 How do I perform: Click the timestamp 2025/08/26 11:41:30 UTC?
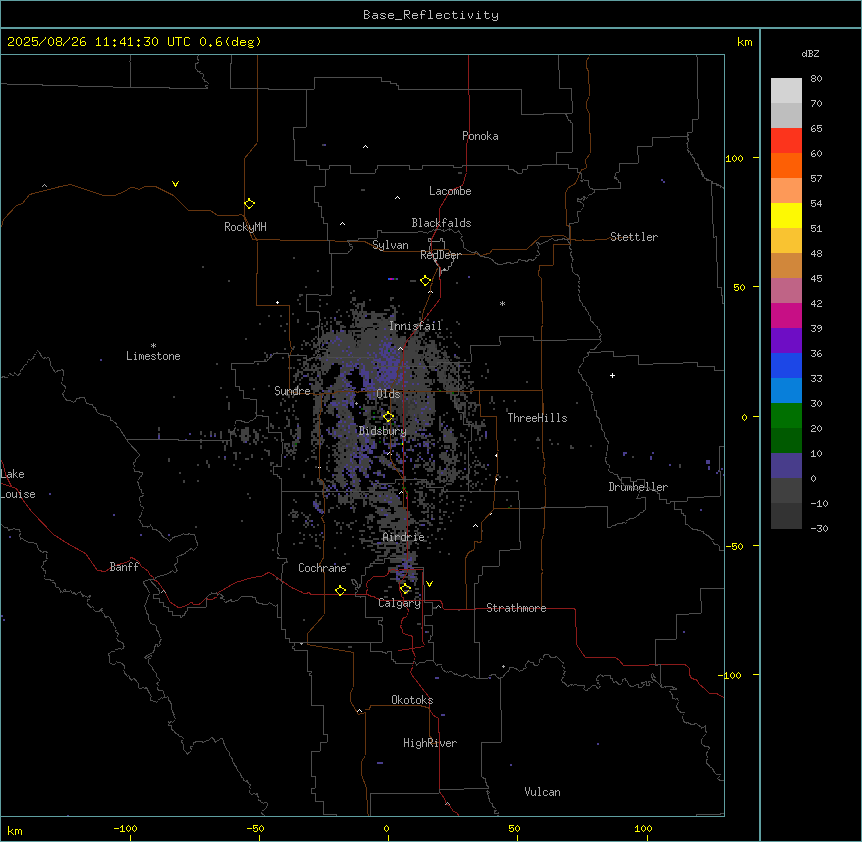(x=99, y=42)
